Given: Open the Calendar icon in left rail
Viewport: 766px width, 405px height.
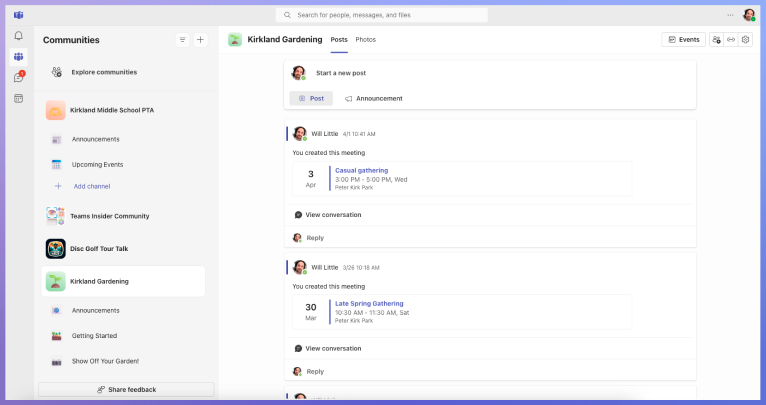Looking at the screenshot, I should pos(18,98).
